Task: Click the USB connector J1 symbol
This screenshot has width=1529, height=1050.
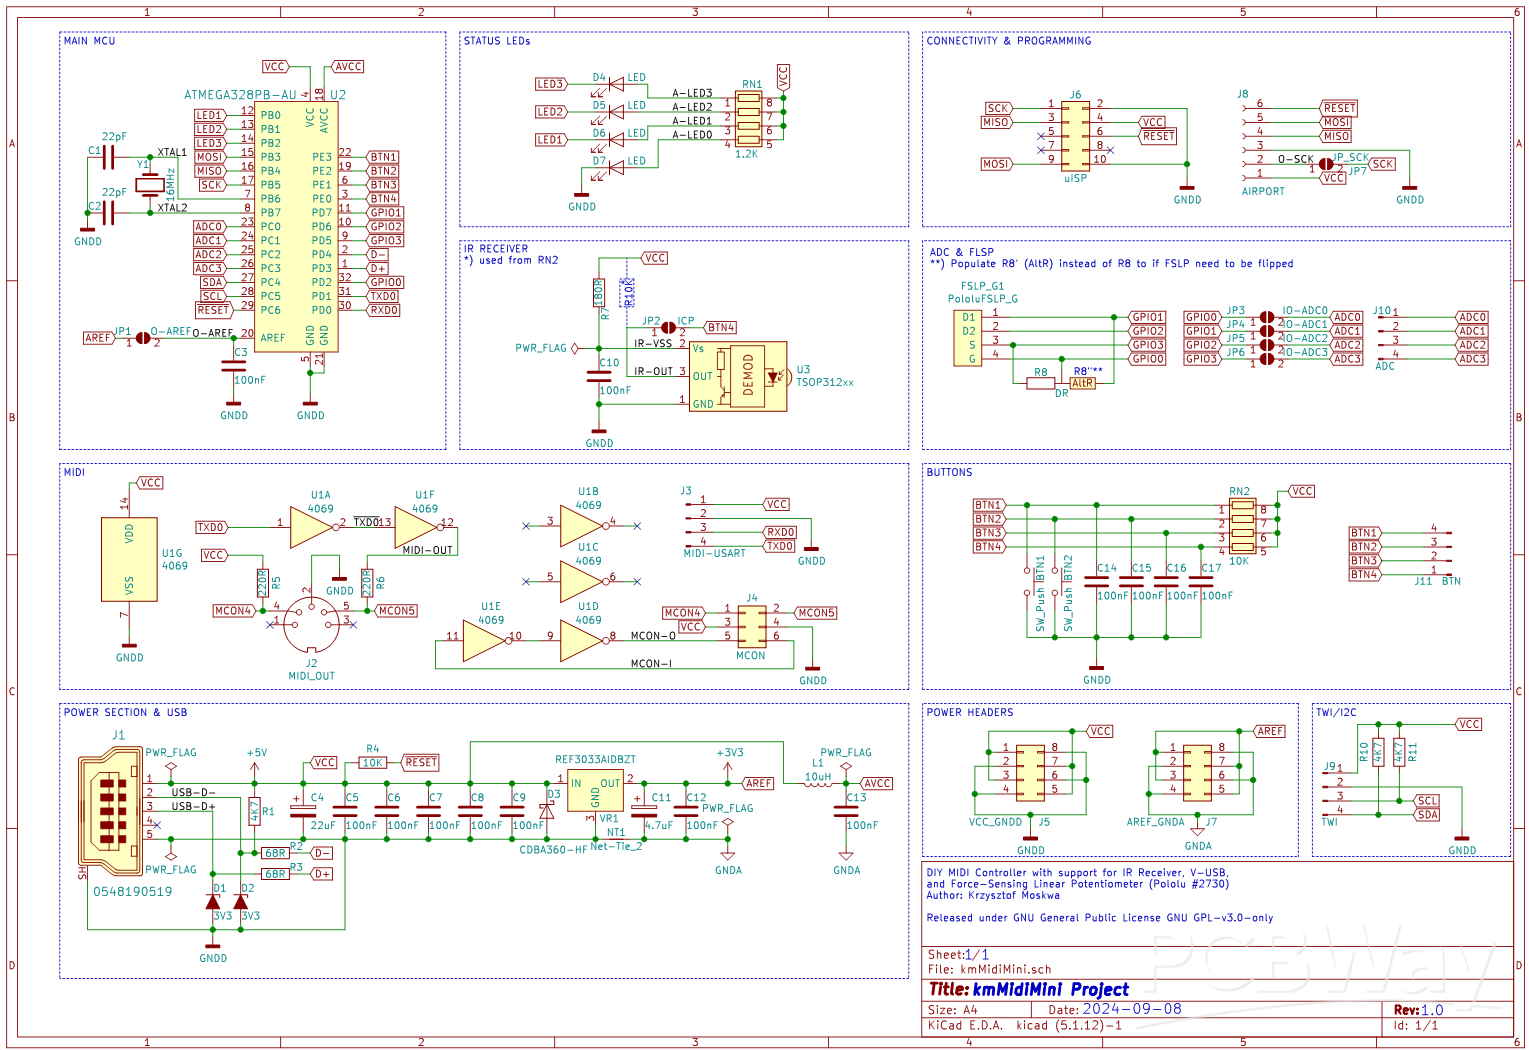Action: pos(110,810)
